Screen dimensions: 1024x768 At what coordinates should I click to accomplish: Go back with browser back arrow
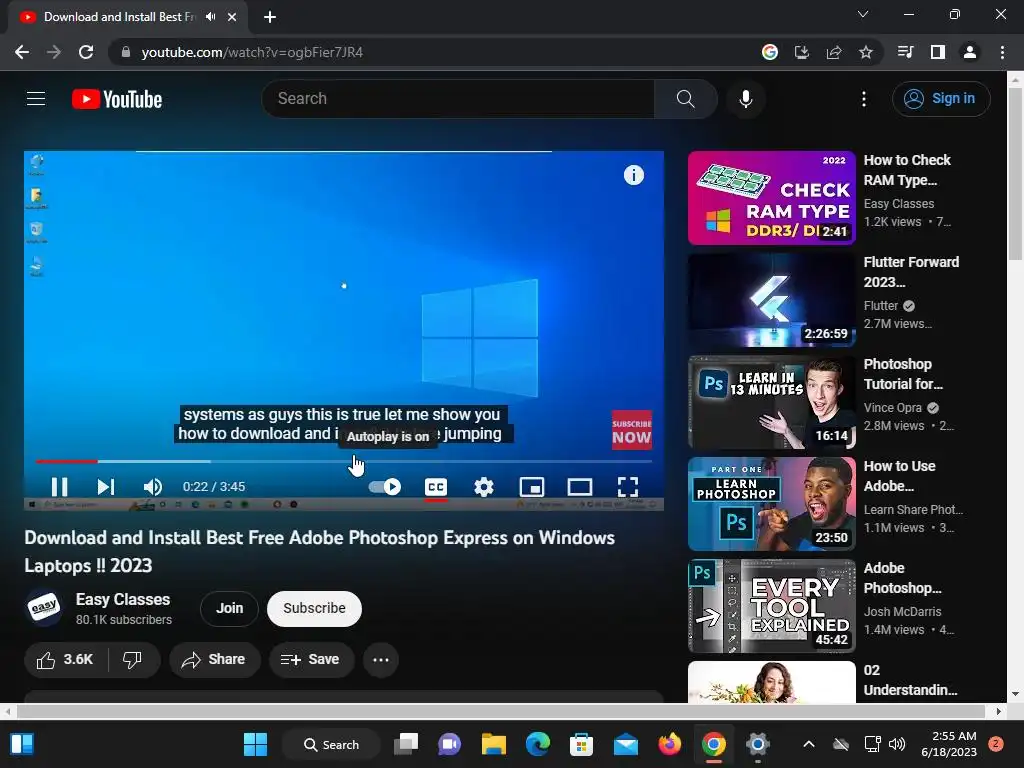[x=22, y=52]
